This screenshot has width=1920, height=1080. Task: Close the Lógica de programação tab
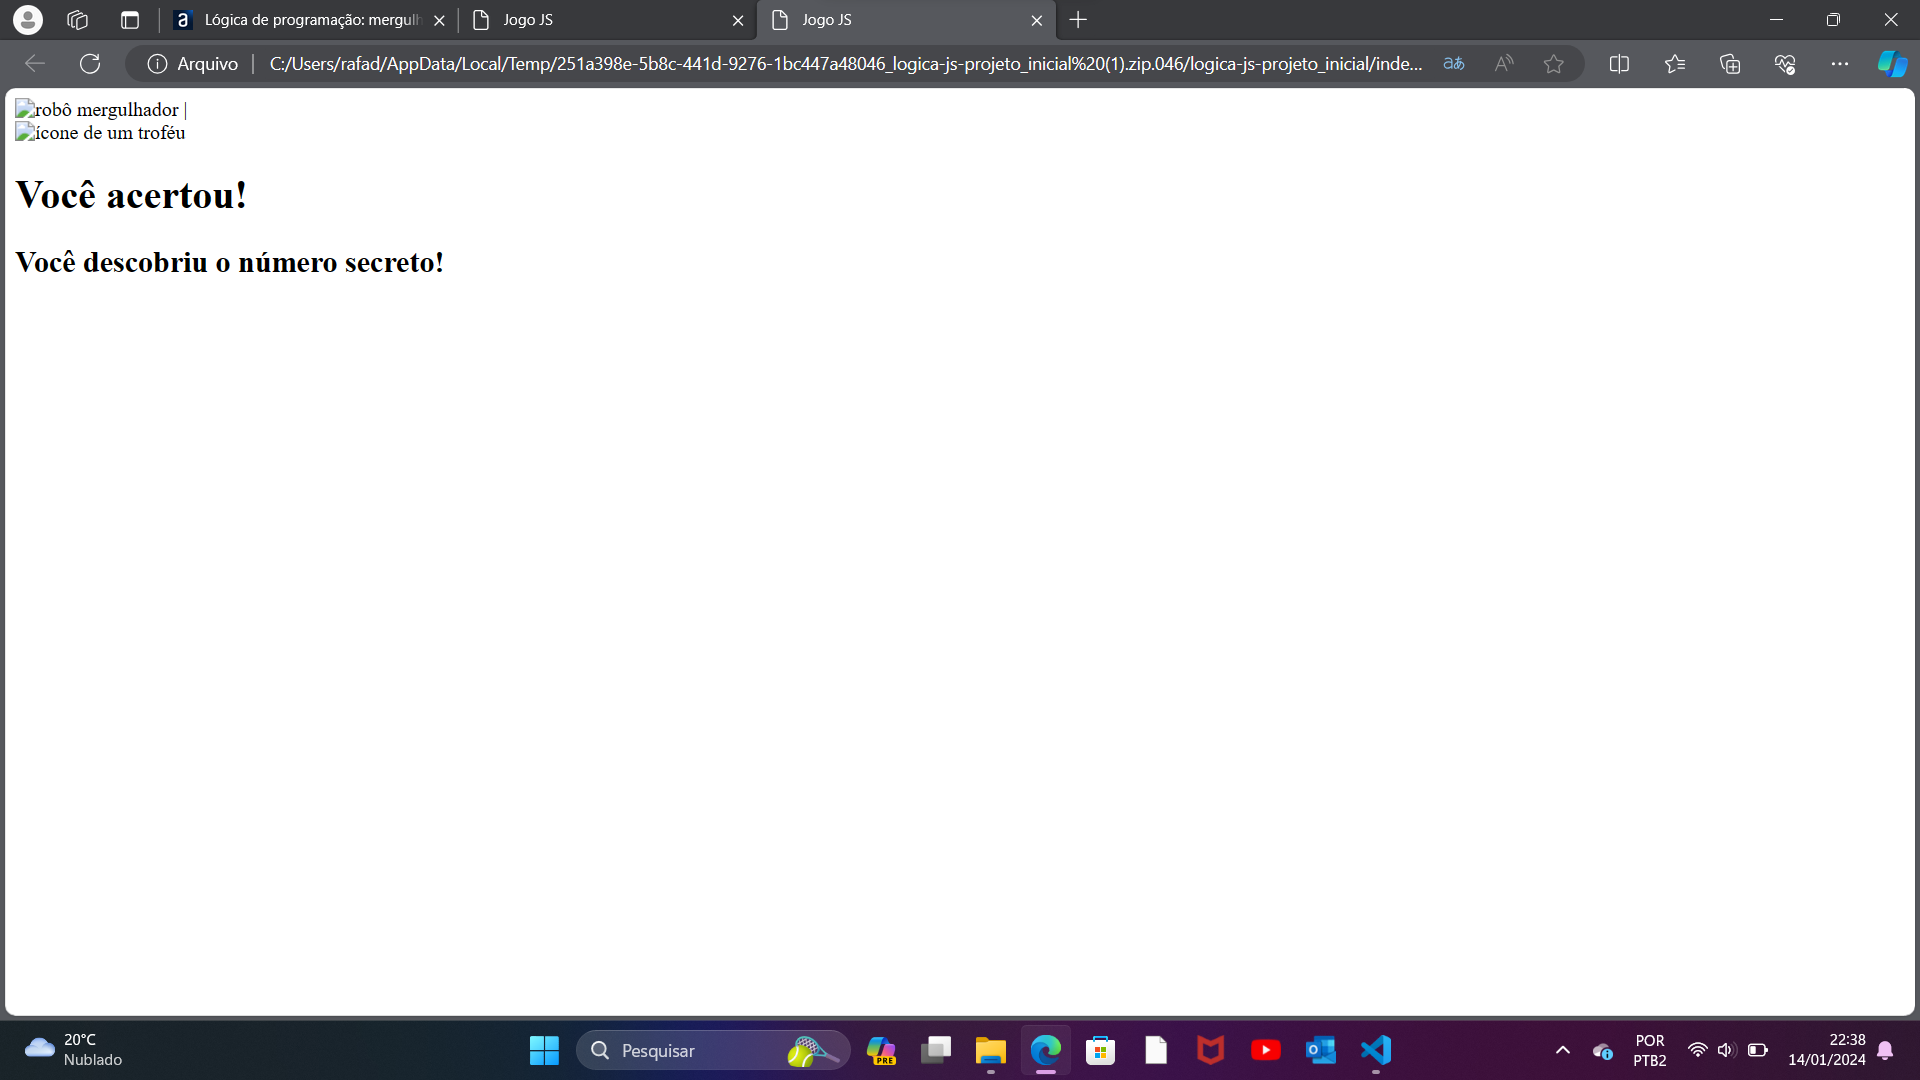(439, 20)
